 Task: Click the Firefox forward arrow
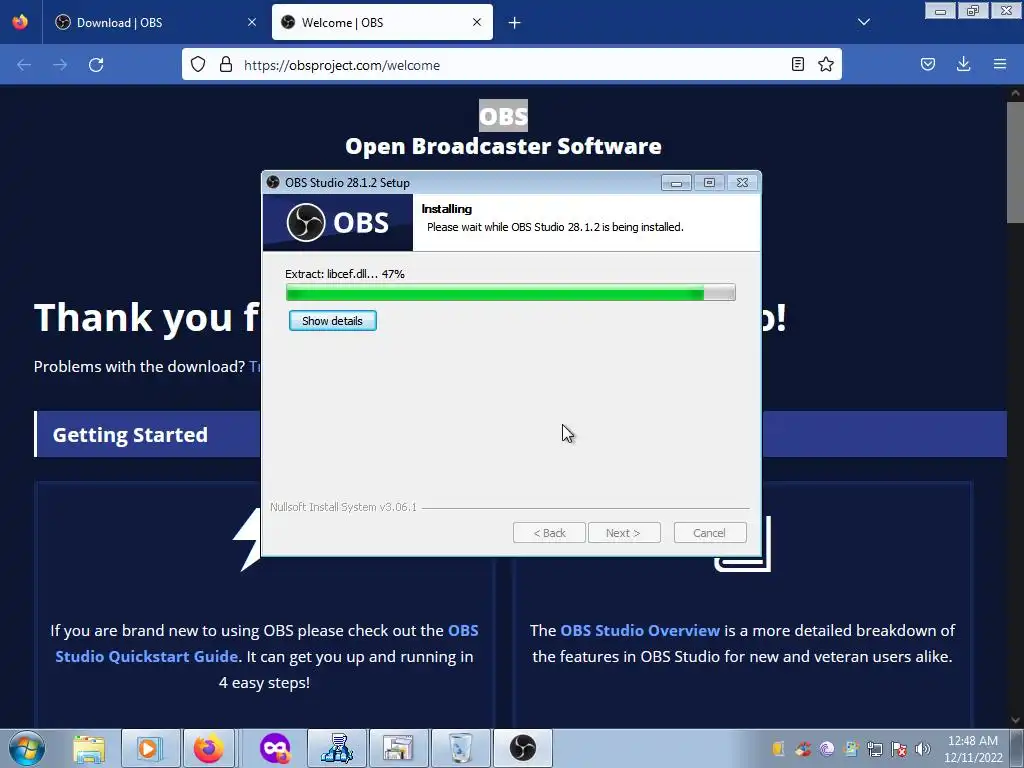click(x=60, y=65)
